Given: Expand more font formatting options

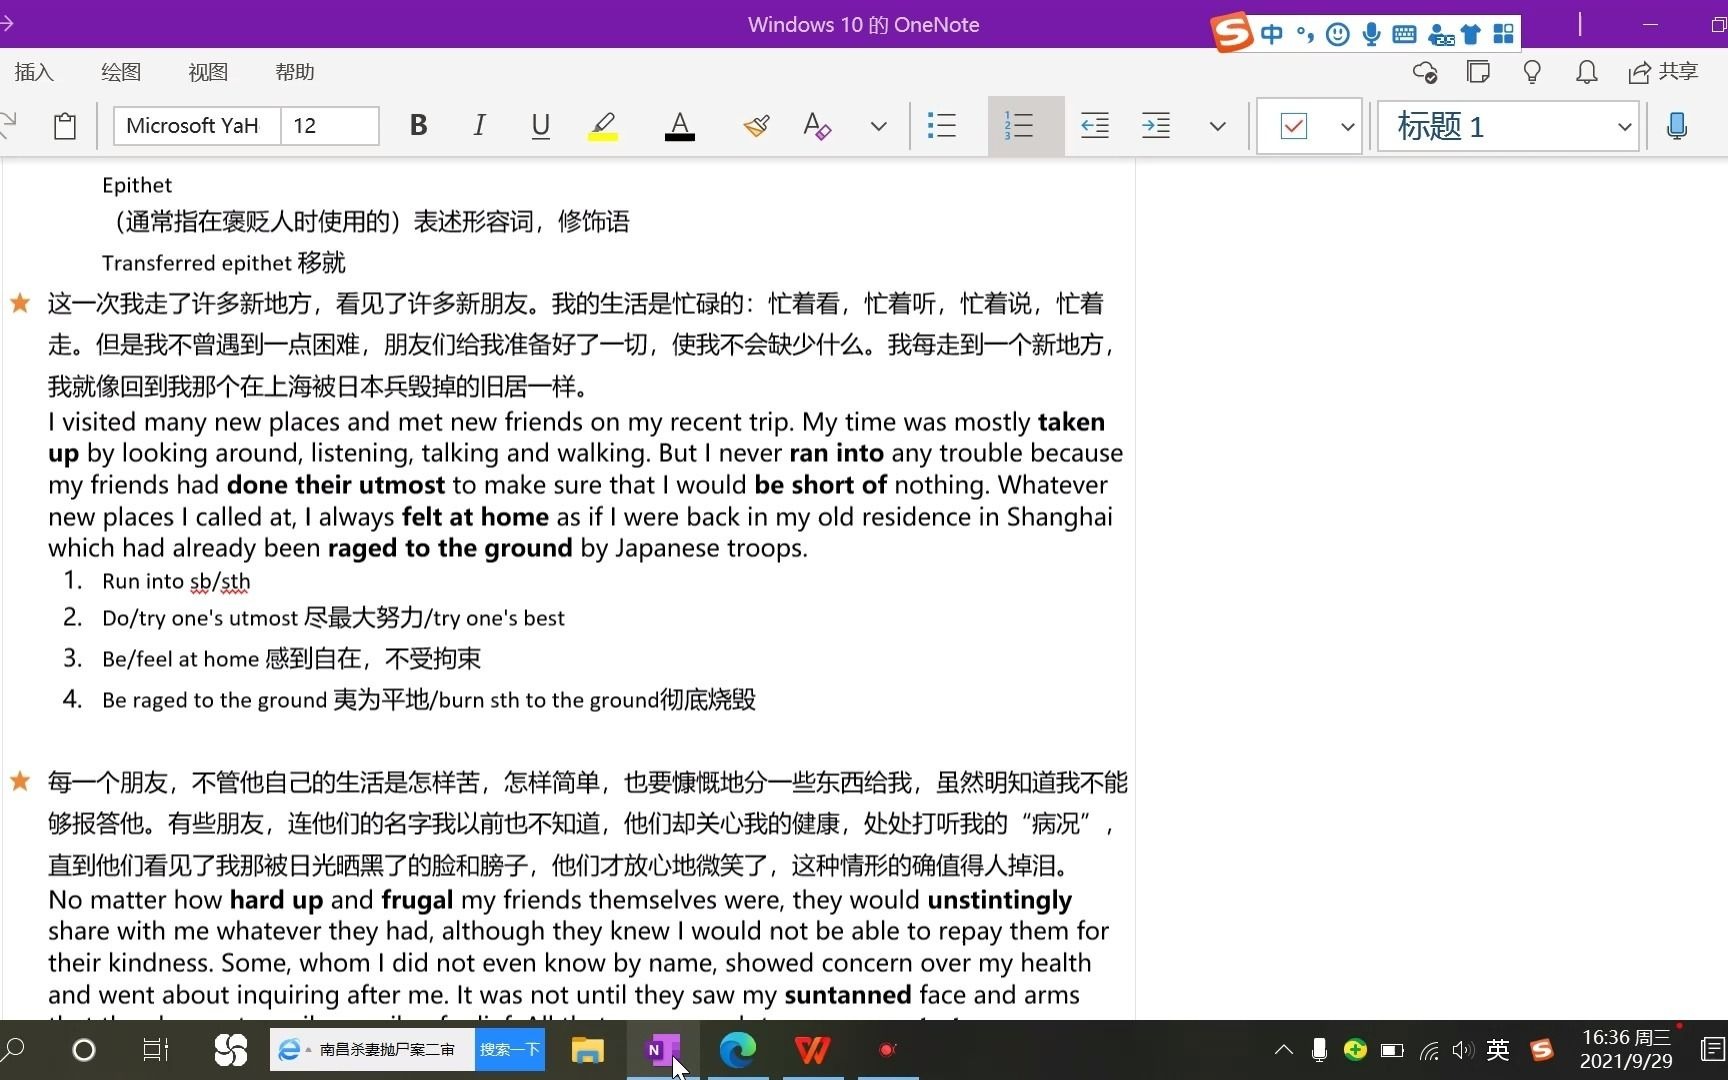Looking at the screenshot, I should [878, 126].
